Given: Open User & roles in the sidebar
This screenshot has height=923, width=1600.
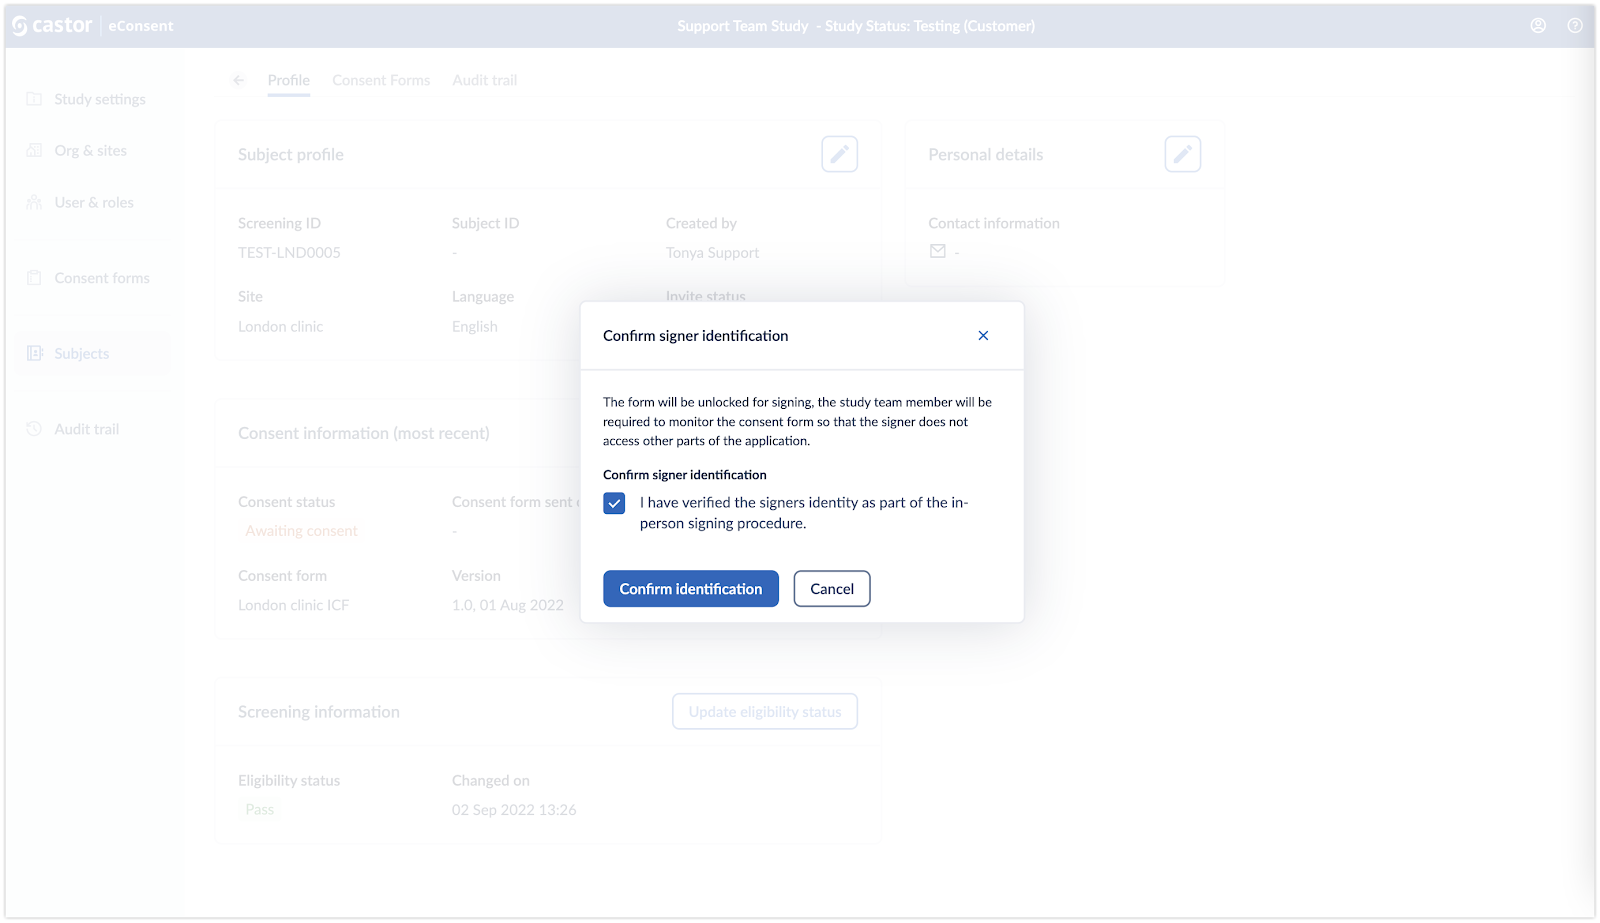Looking at the screenshot, I should click(x=93, y=203).
